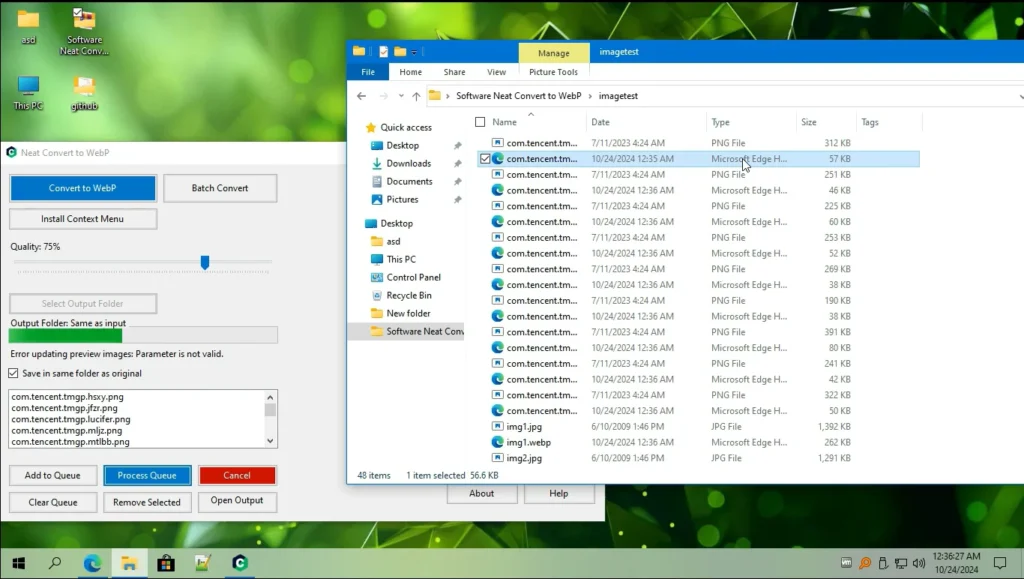Toggle the select-all checkbox beside Name column

click(x=480, y=122)
